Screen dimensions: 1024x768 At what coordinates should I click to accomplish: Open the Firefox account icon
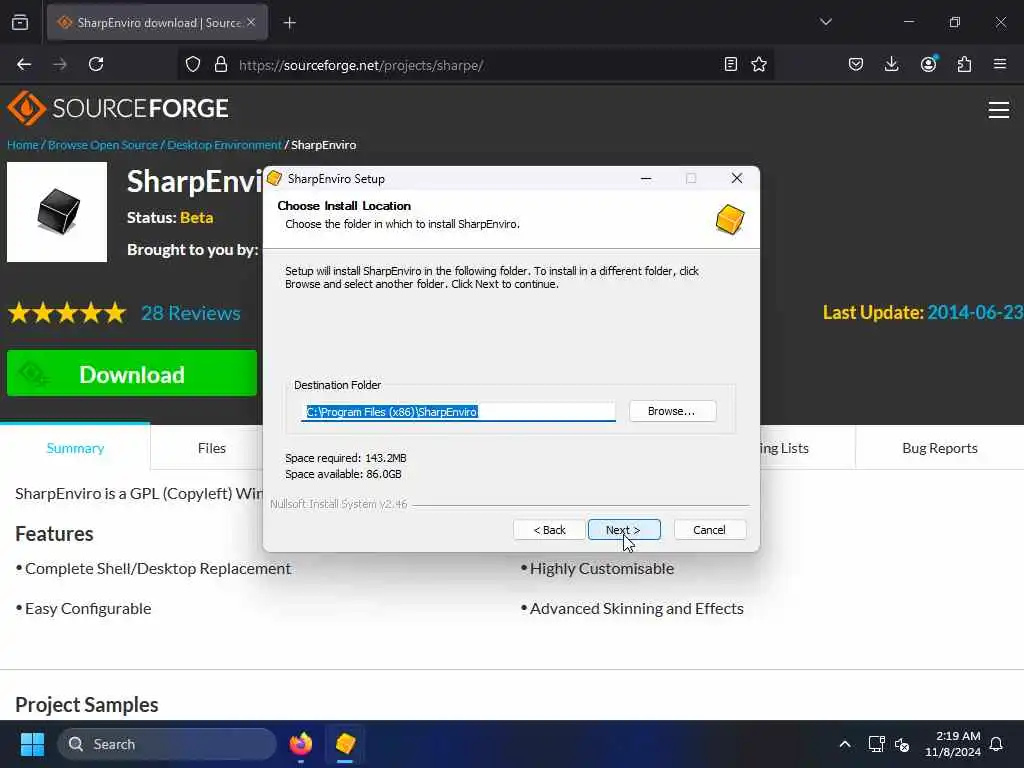coord(928,64)
